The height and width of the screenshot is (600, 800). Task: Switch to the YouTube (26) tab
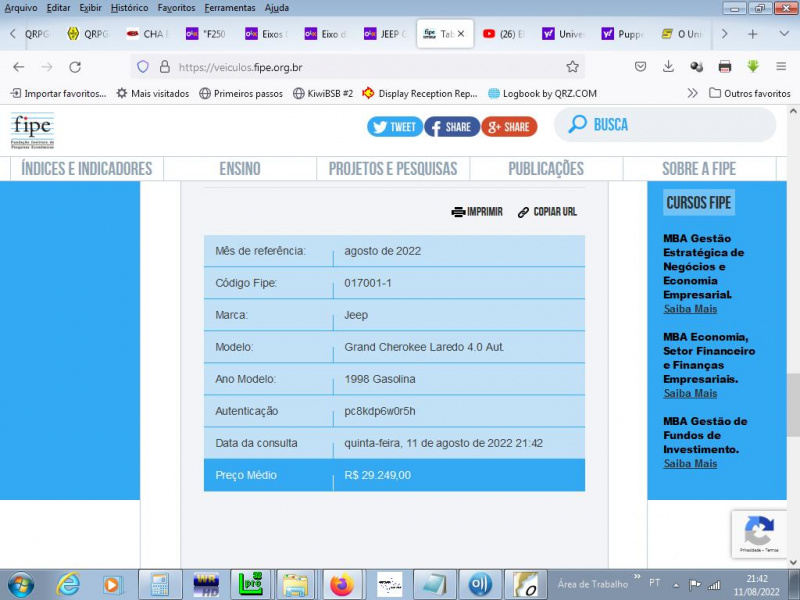(x=504, y=34)
